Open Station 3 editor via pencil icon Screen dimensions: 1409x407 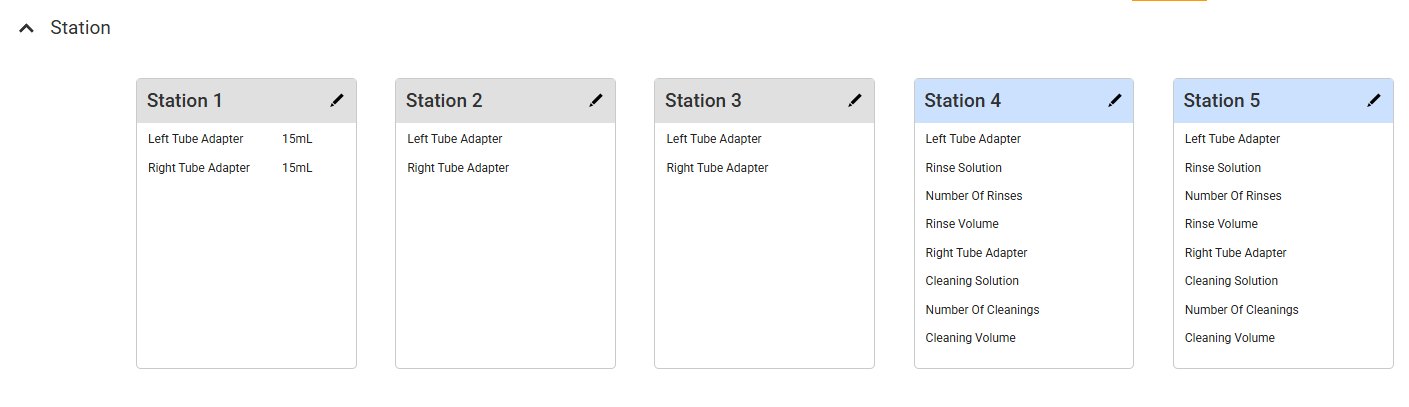click(855, 100)
